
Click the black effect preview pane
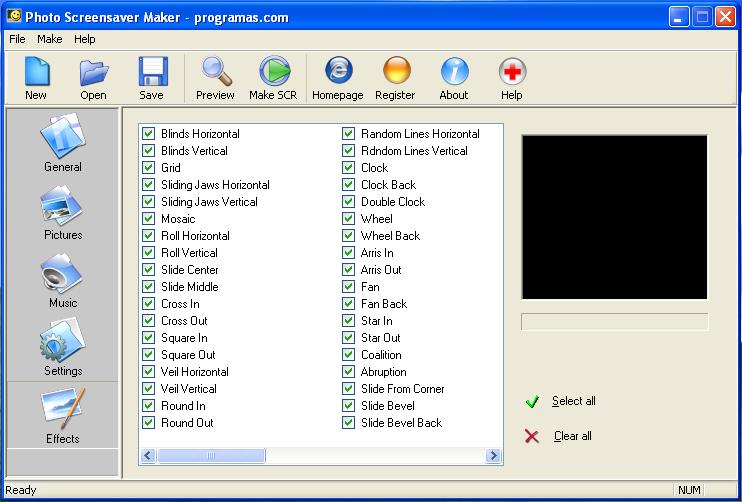[x=614, y=217]
